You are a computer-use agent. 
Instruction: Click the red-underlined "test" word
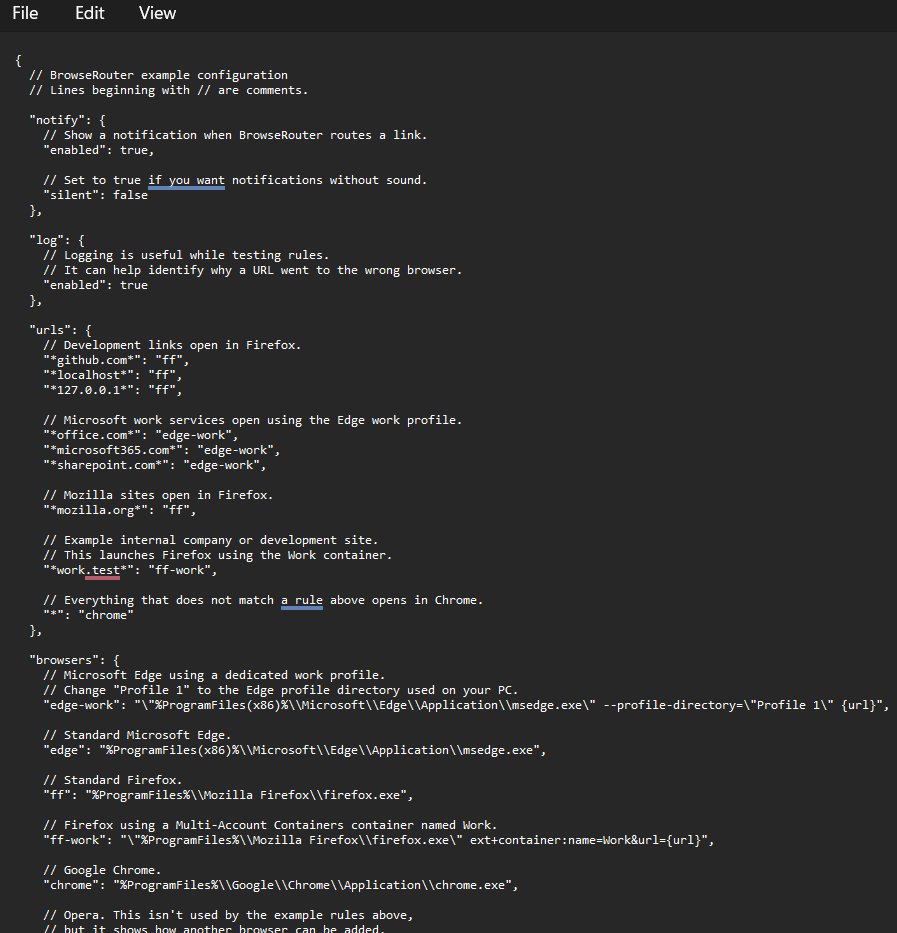tap(105, 570)
